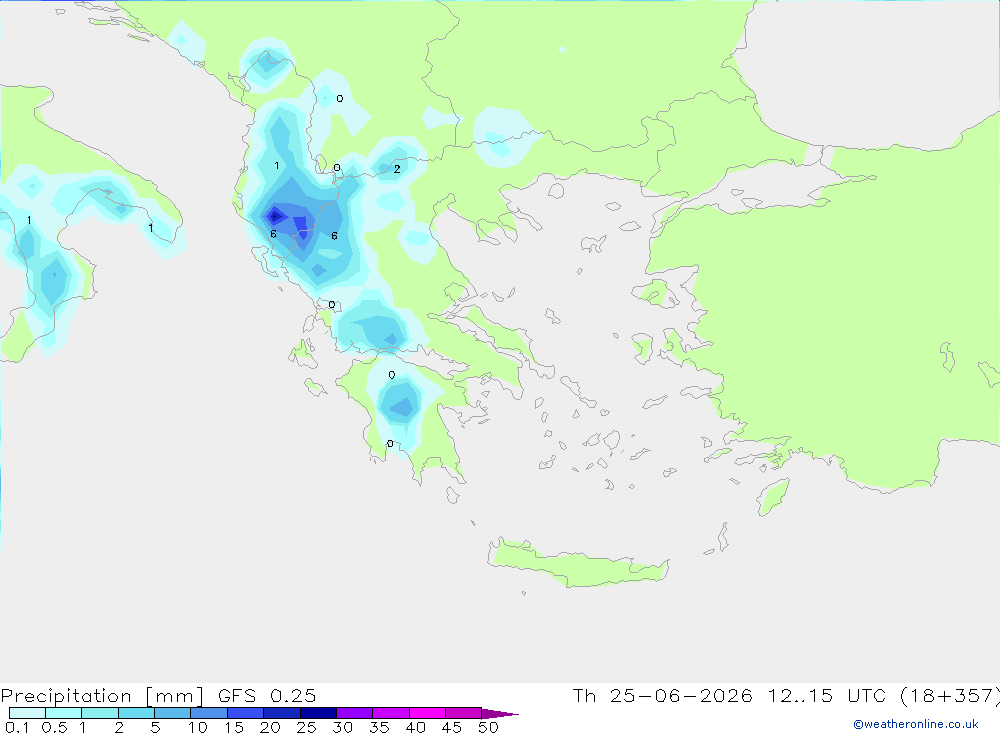Image resolution: width=1000 pixels, height=733 pixels.
Task: Click the "Th 25-06-2026" date text
Action: (x=662, y=695)
